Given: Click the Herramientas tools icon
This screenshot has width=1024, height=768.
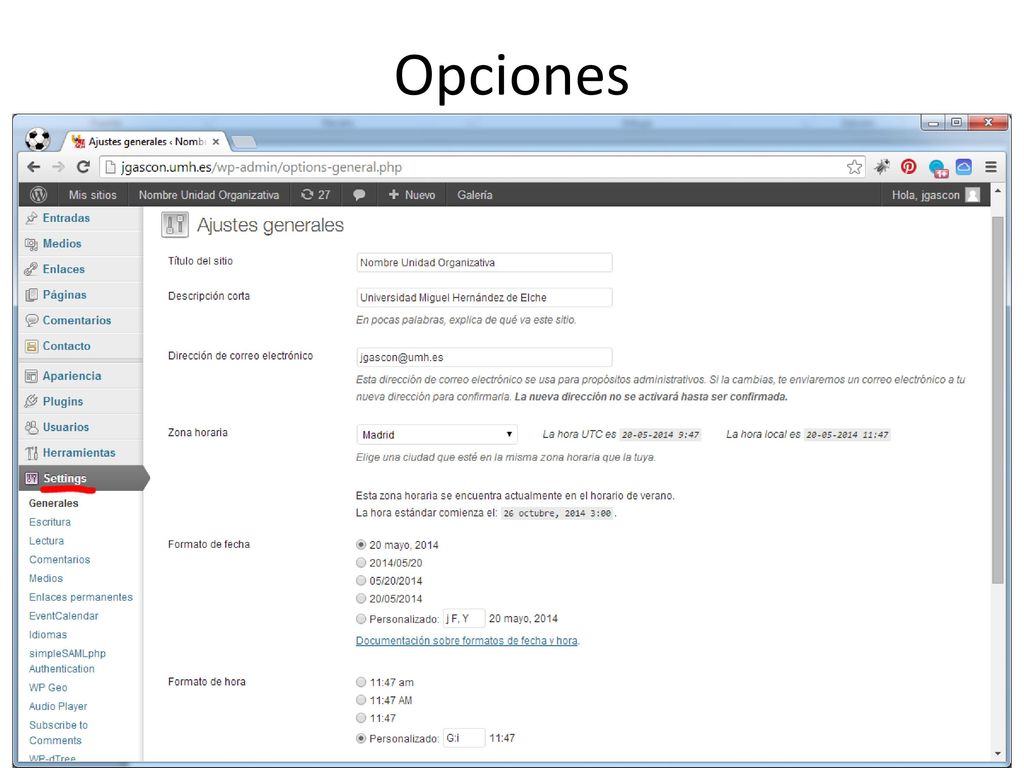Looking at the screenshot, I should point(31,453).
